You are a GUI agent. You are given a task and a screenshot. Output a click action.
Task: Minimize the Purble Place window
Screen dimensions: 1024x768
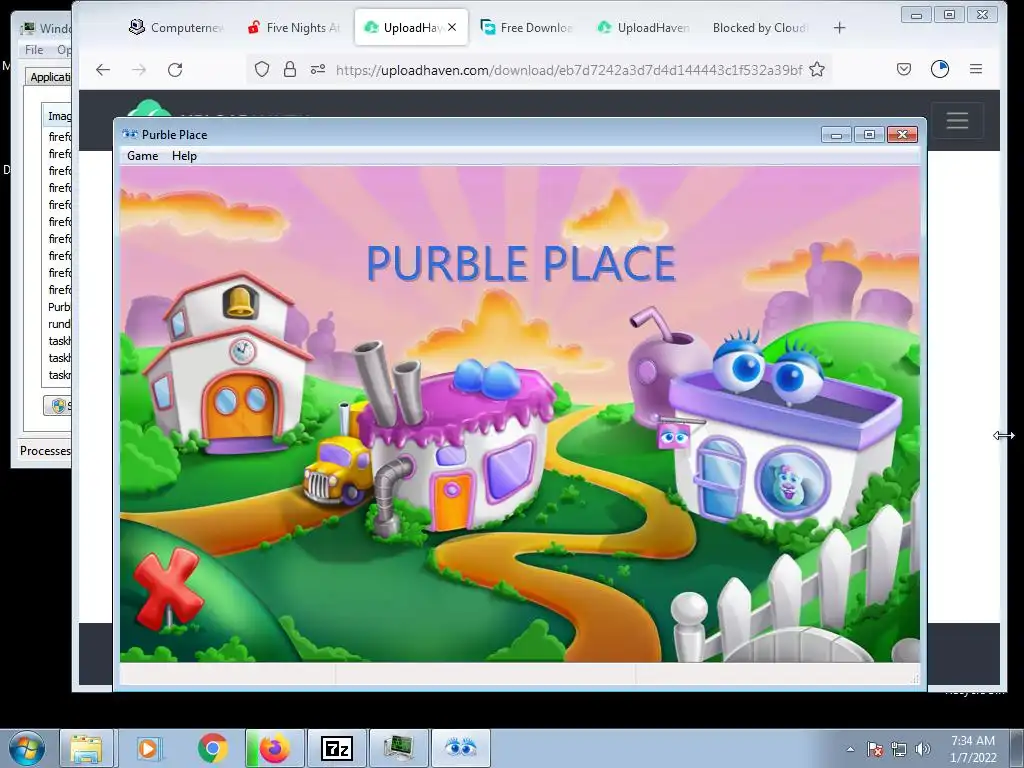click(x=837, y=135)
